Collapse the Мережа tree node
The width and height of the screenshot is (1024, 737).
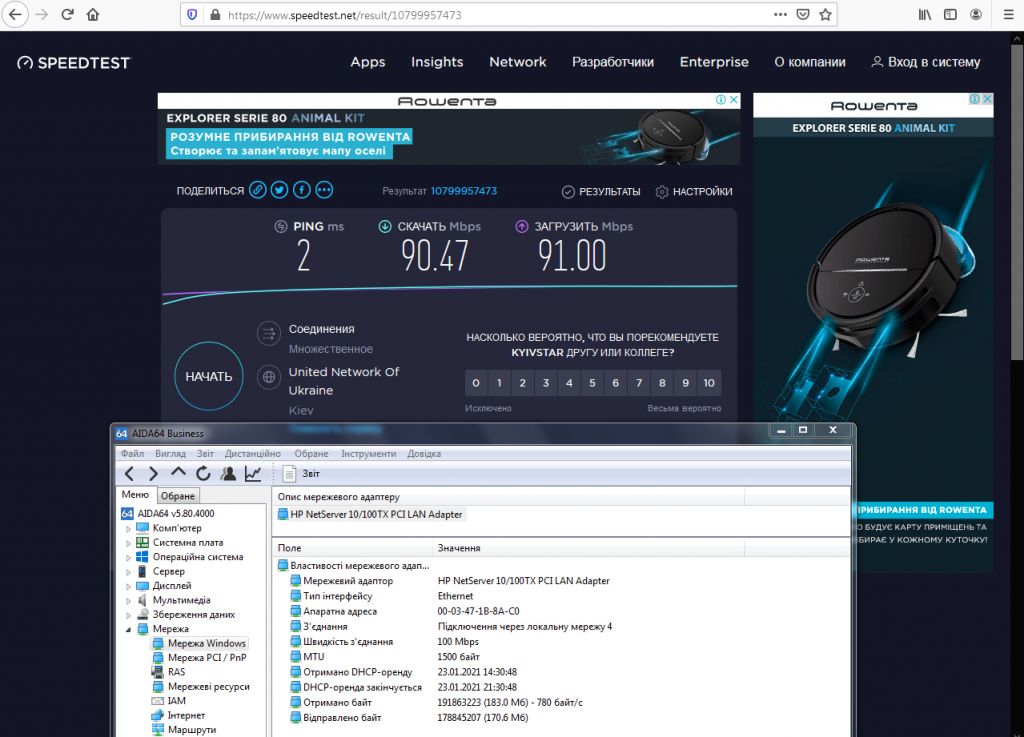pyautogui.click(x=129, y=629)
